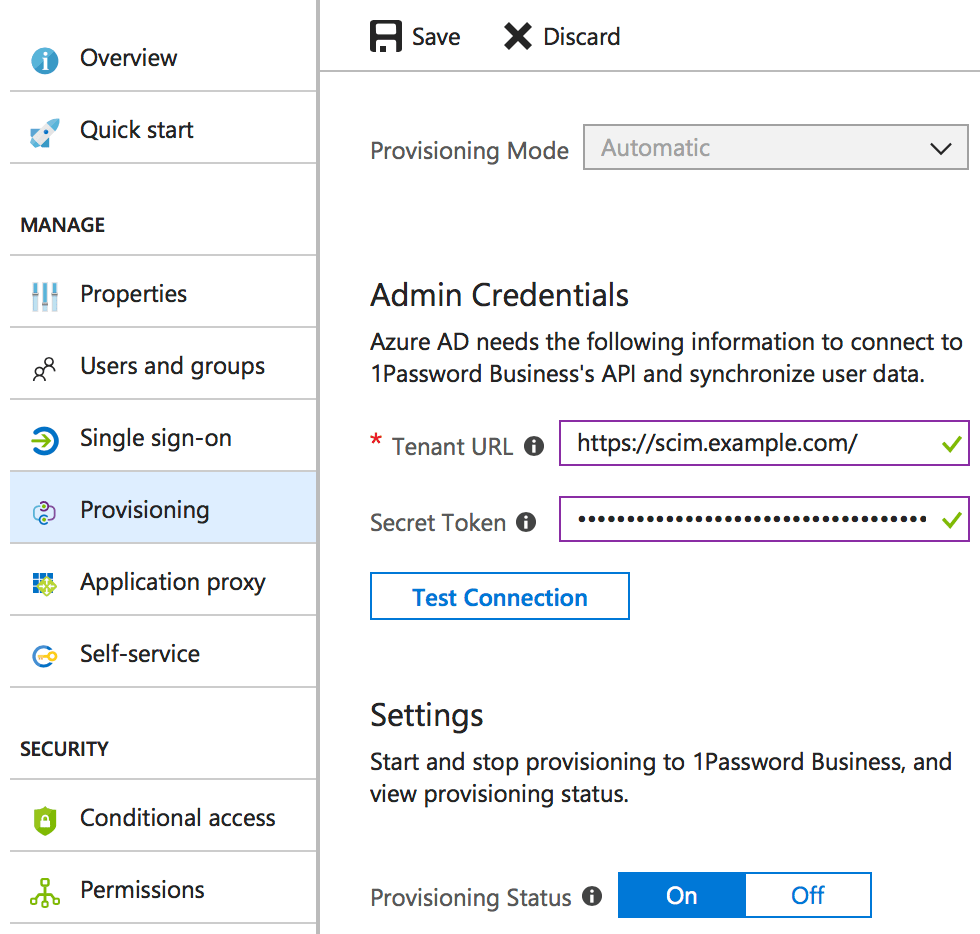The width and height of the screenshot is (980, 934).
Task: Turn Provisioning Status Off
Action: 808,895
